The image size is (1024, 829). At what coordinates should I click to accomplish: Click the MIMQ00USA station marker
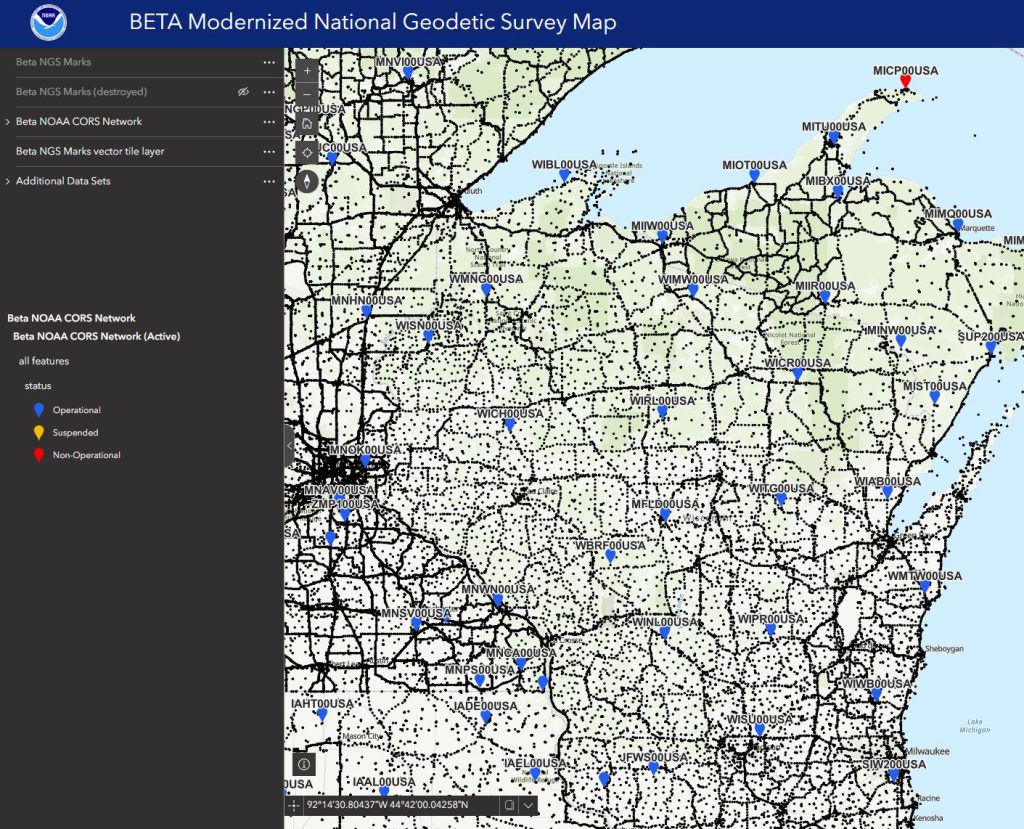957,225
